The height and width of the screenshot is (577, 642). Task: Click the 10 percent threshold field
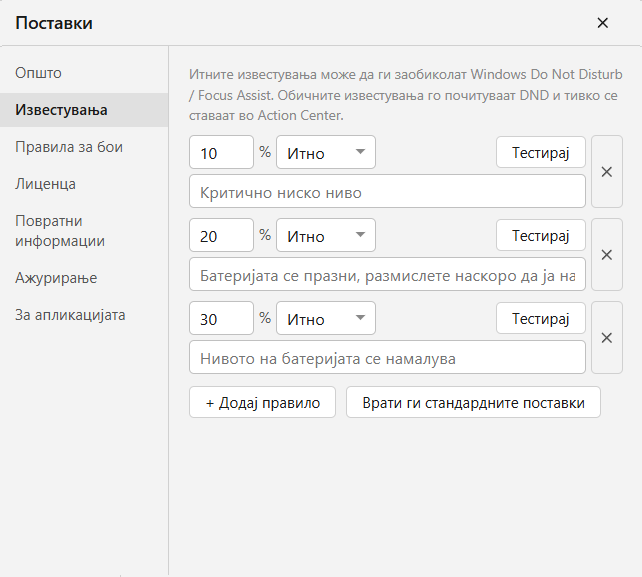(x=222, y=152)
